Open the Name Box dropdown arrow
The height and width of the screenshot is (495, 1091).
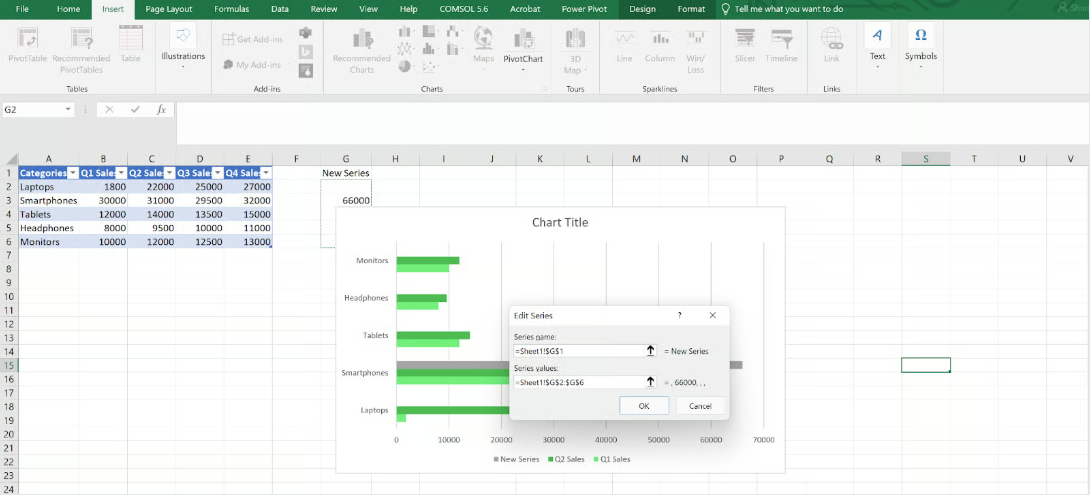click(68, 109)
